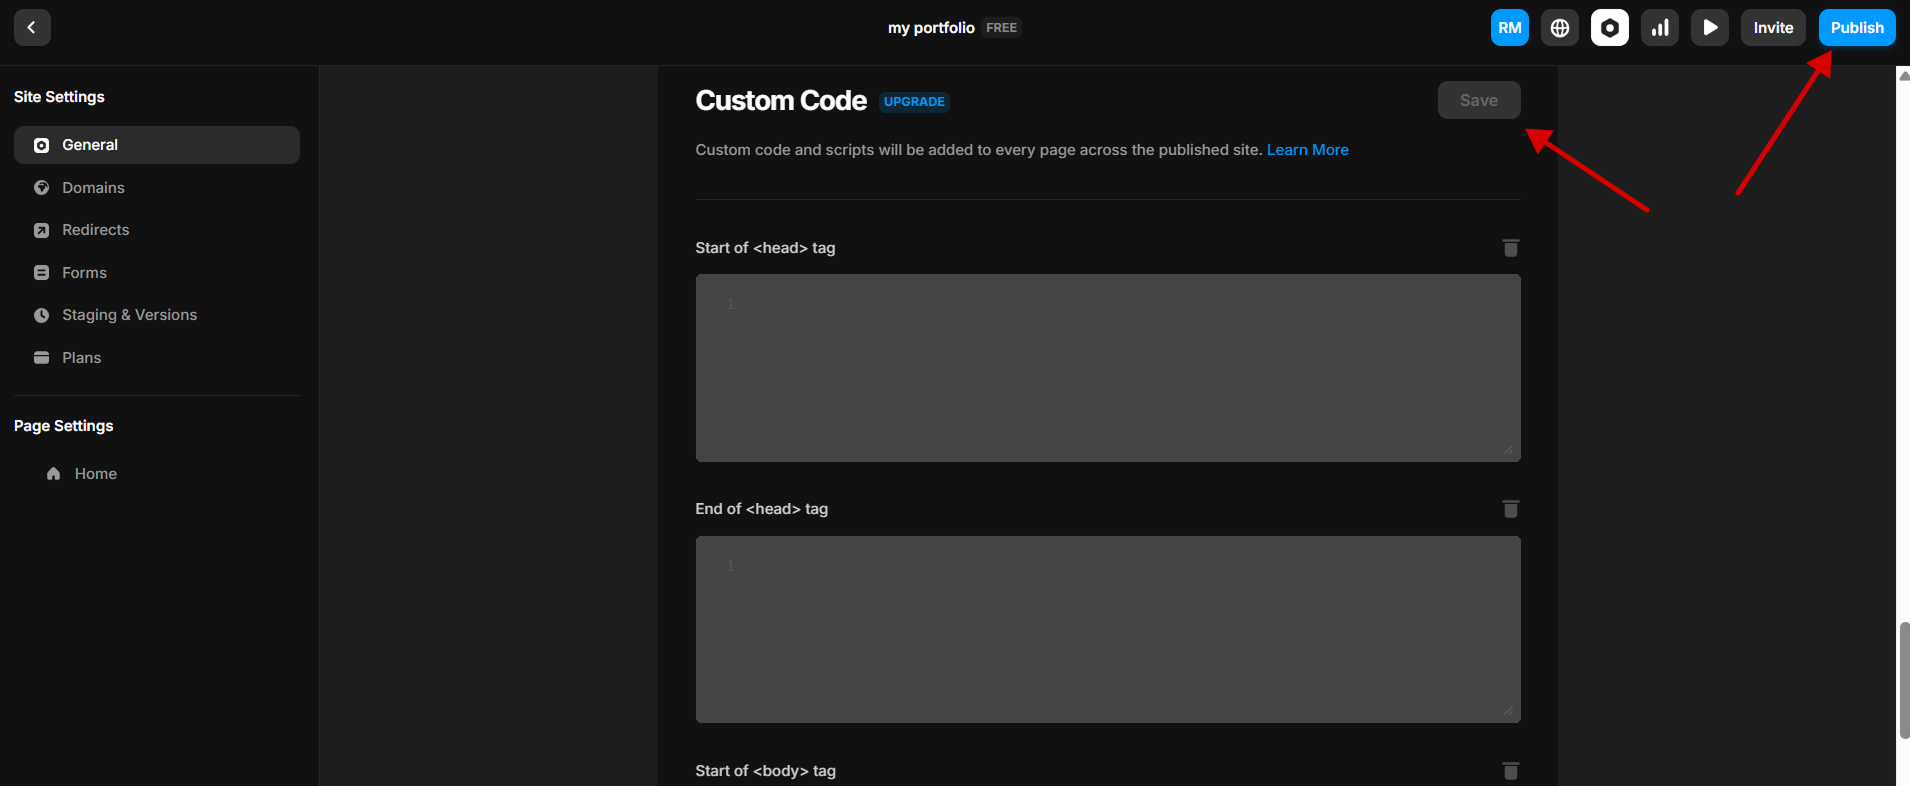Open the analytics bar chart icon
This screenshot has width=1910, height=786.
tap(1659, 28)
